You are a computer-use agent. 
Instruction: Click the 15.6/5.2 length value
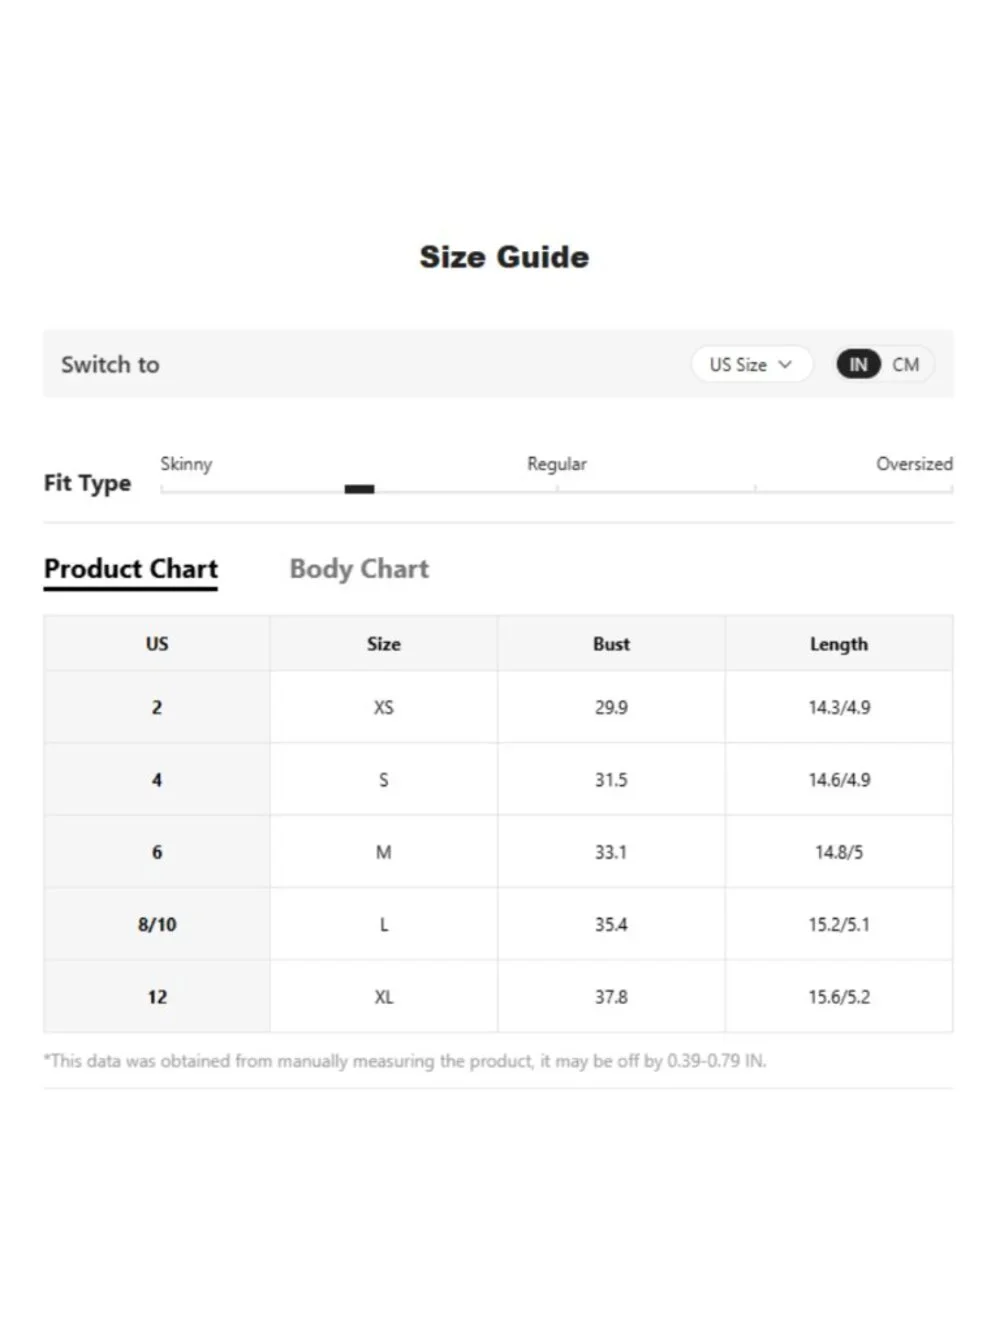[839, 997]
